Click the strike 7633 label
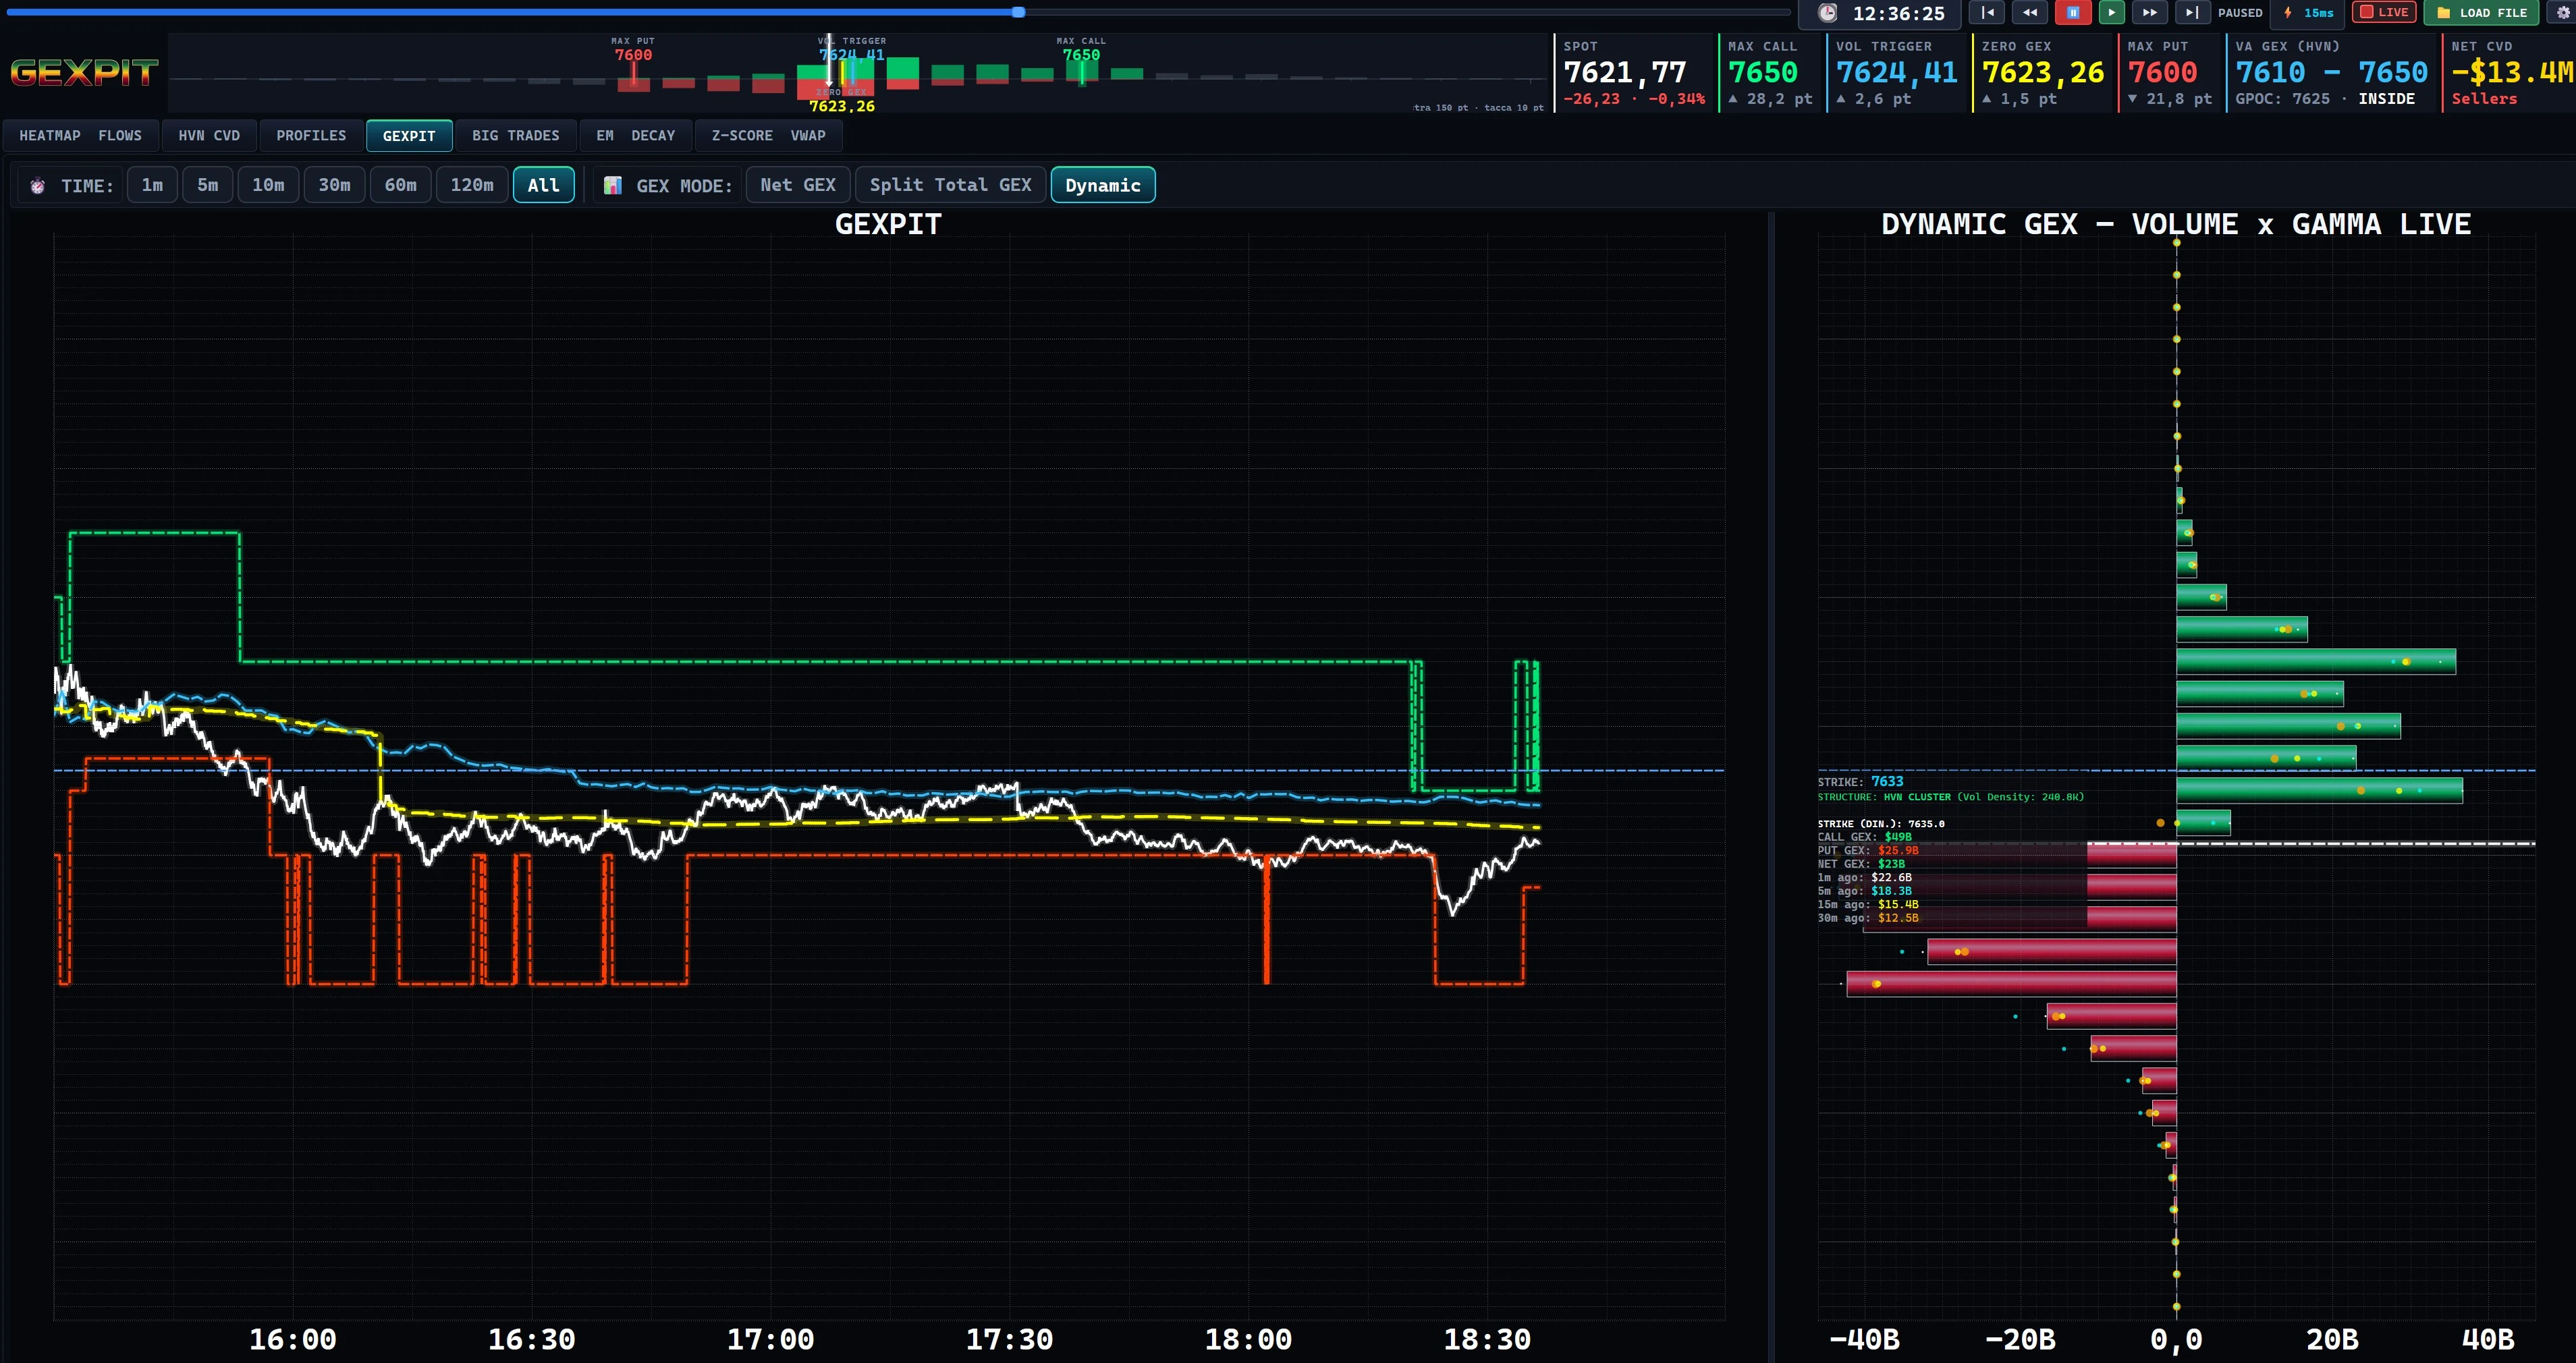The height and width of the screenshot is (1363, 2576). 1887,782
